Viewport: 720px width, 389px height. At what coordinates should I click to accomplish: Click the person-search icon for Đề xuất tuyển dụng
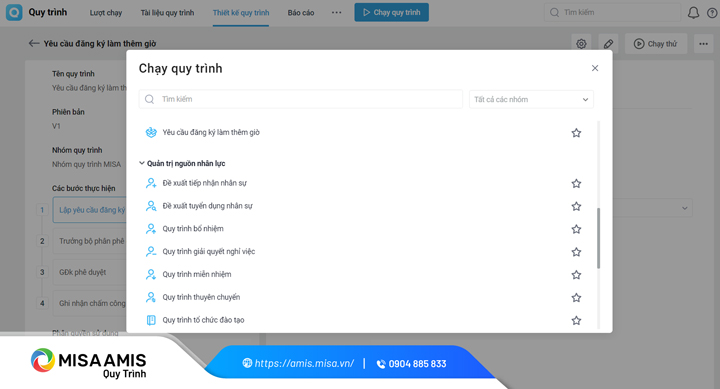coord(151,206)
